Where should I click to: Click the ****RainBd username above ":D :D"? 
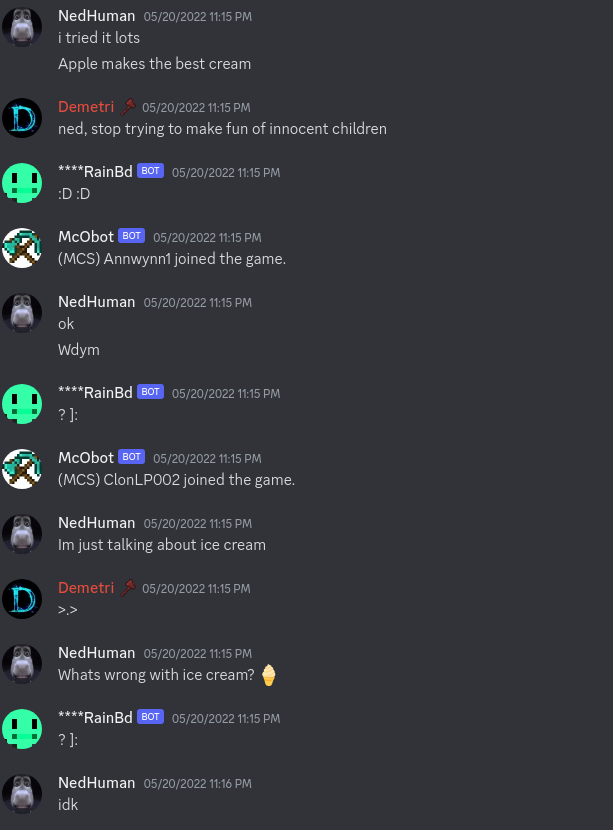point(95,172)
